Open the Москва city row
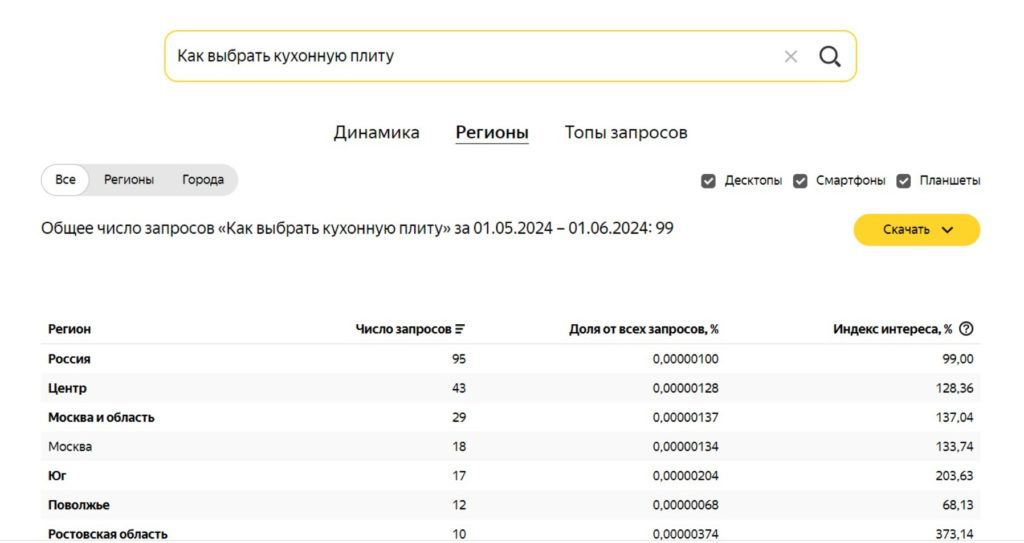Image resolution: width=1024 pixels, height=543 pixels. 510,446
